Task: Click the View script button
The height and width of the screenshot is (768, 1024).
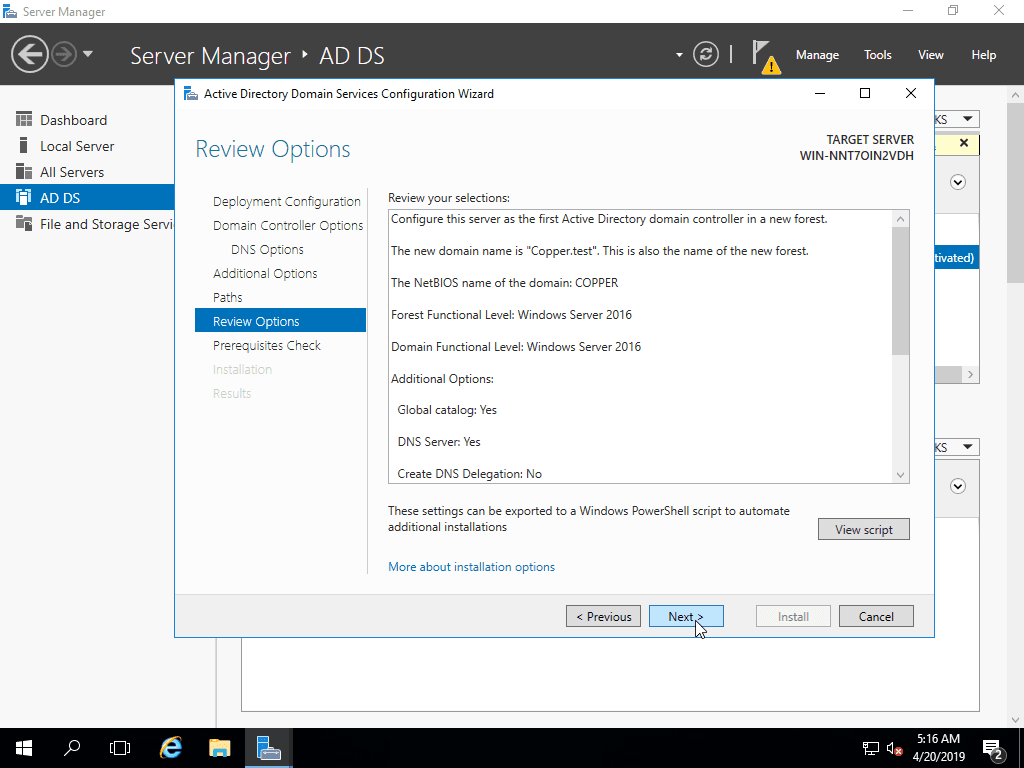Action: [863, 530]
